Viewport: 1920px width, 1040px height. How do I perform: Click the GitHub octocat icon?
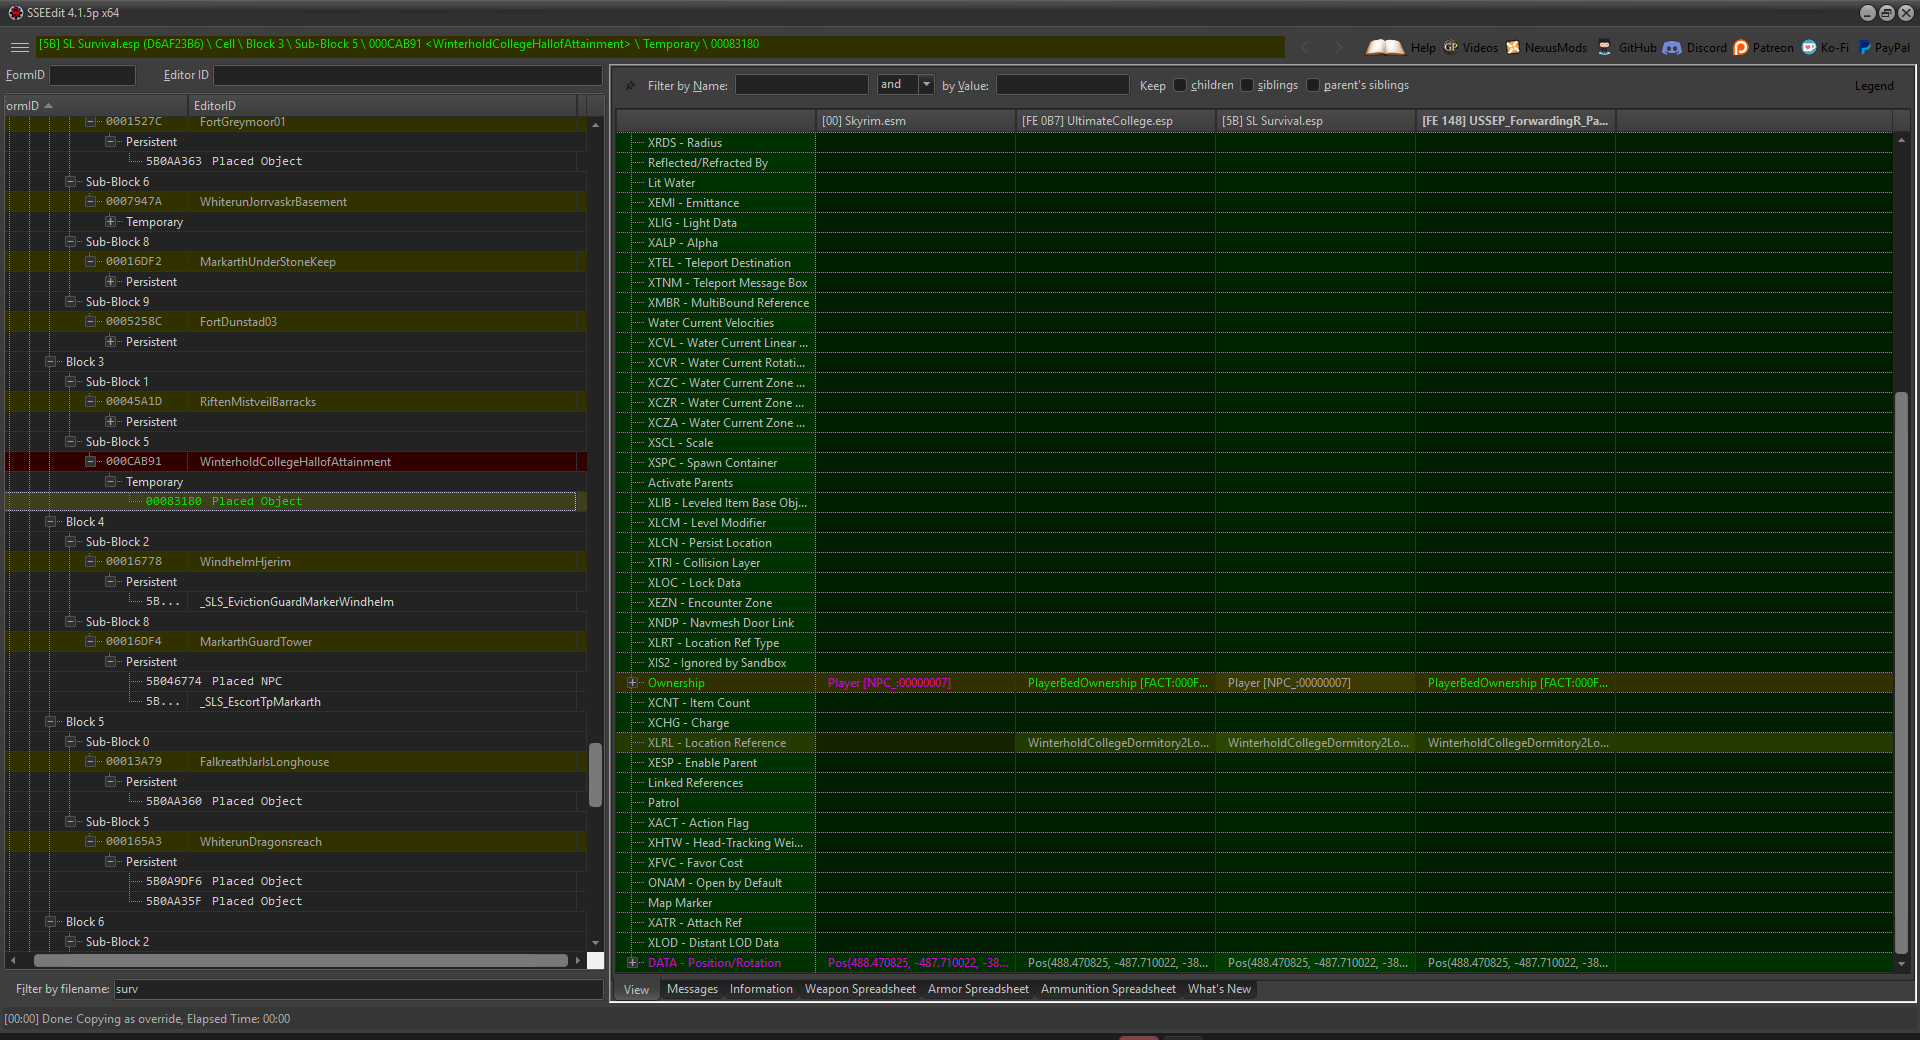(x=1604, y=47)
